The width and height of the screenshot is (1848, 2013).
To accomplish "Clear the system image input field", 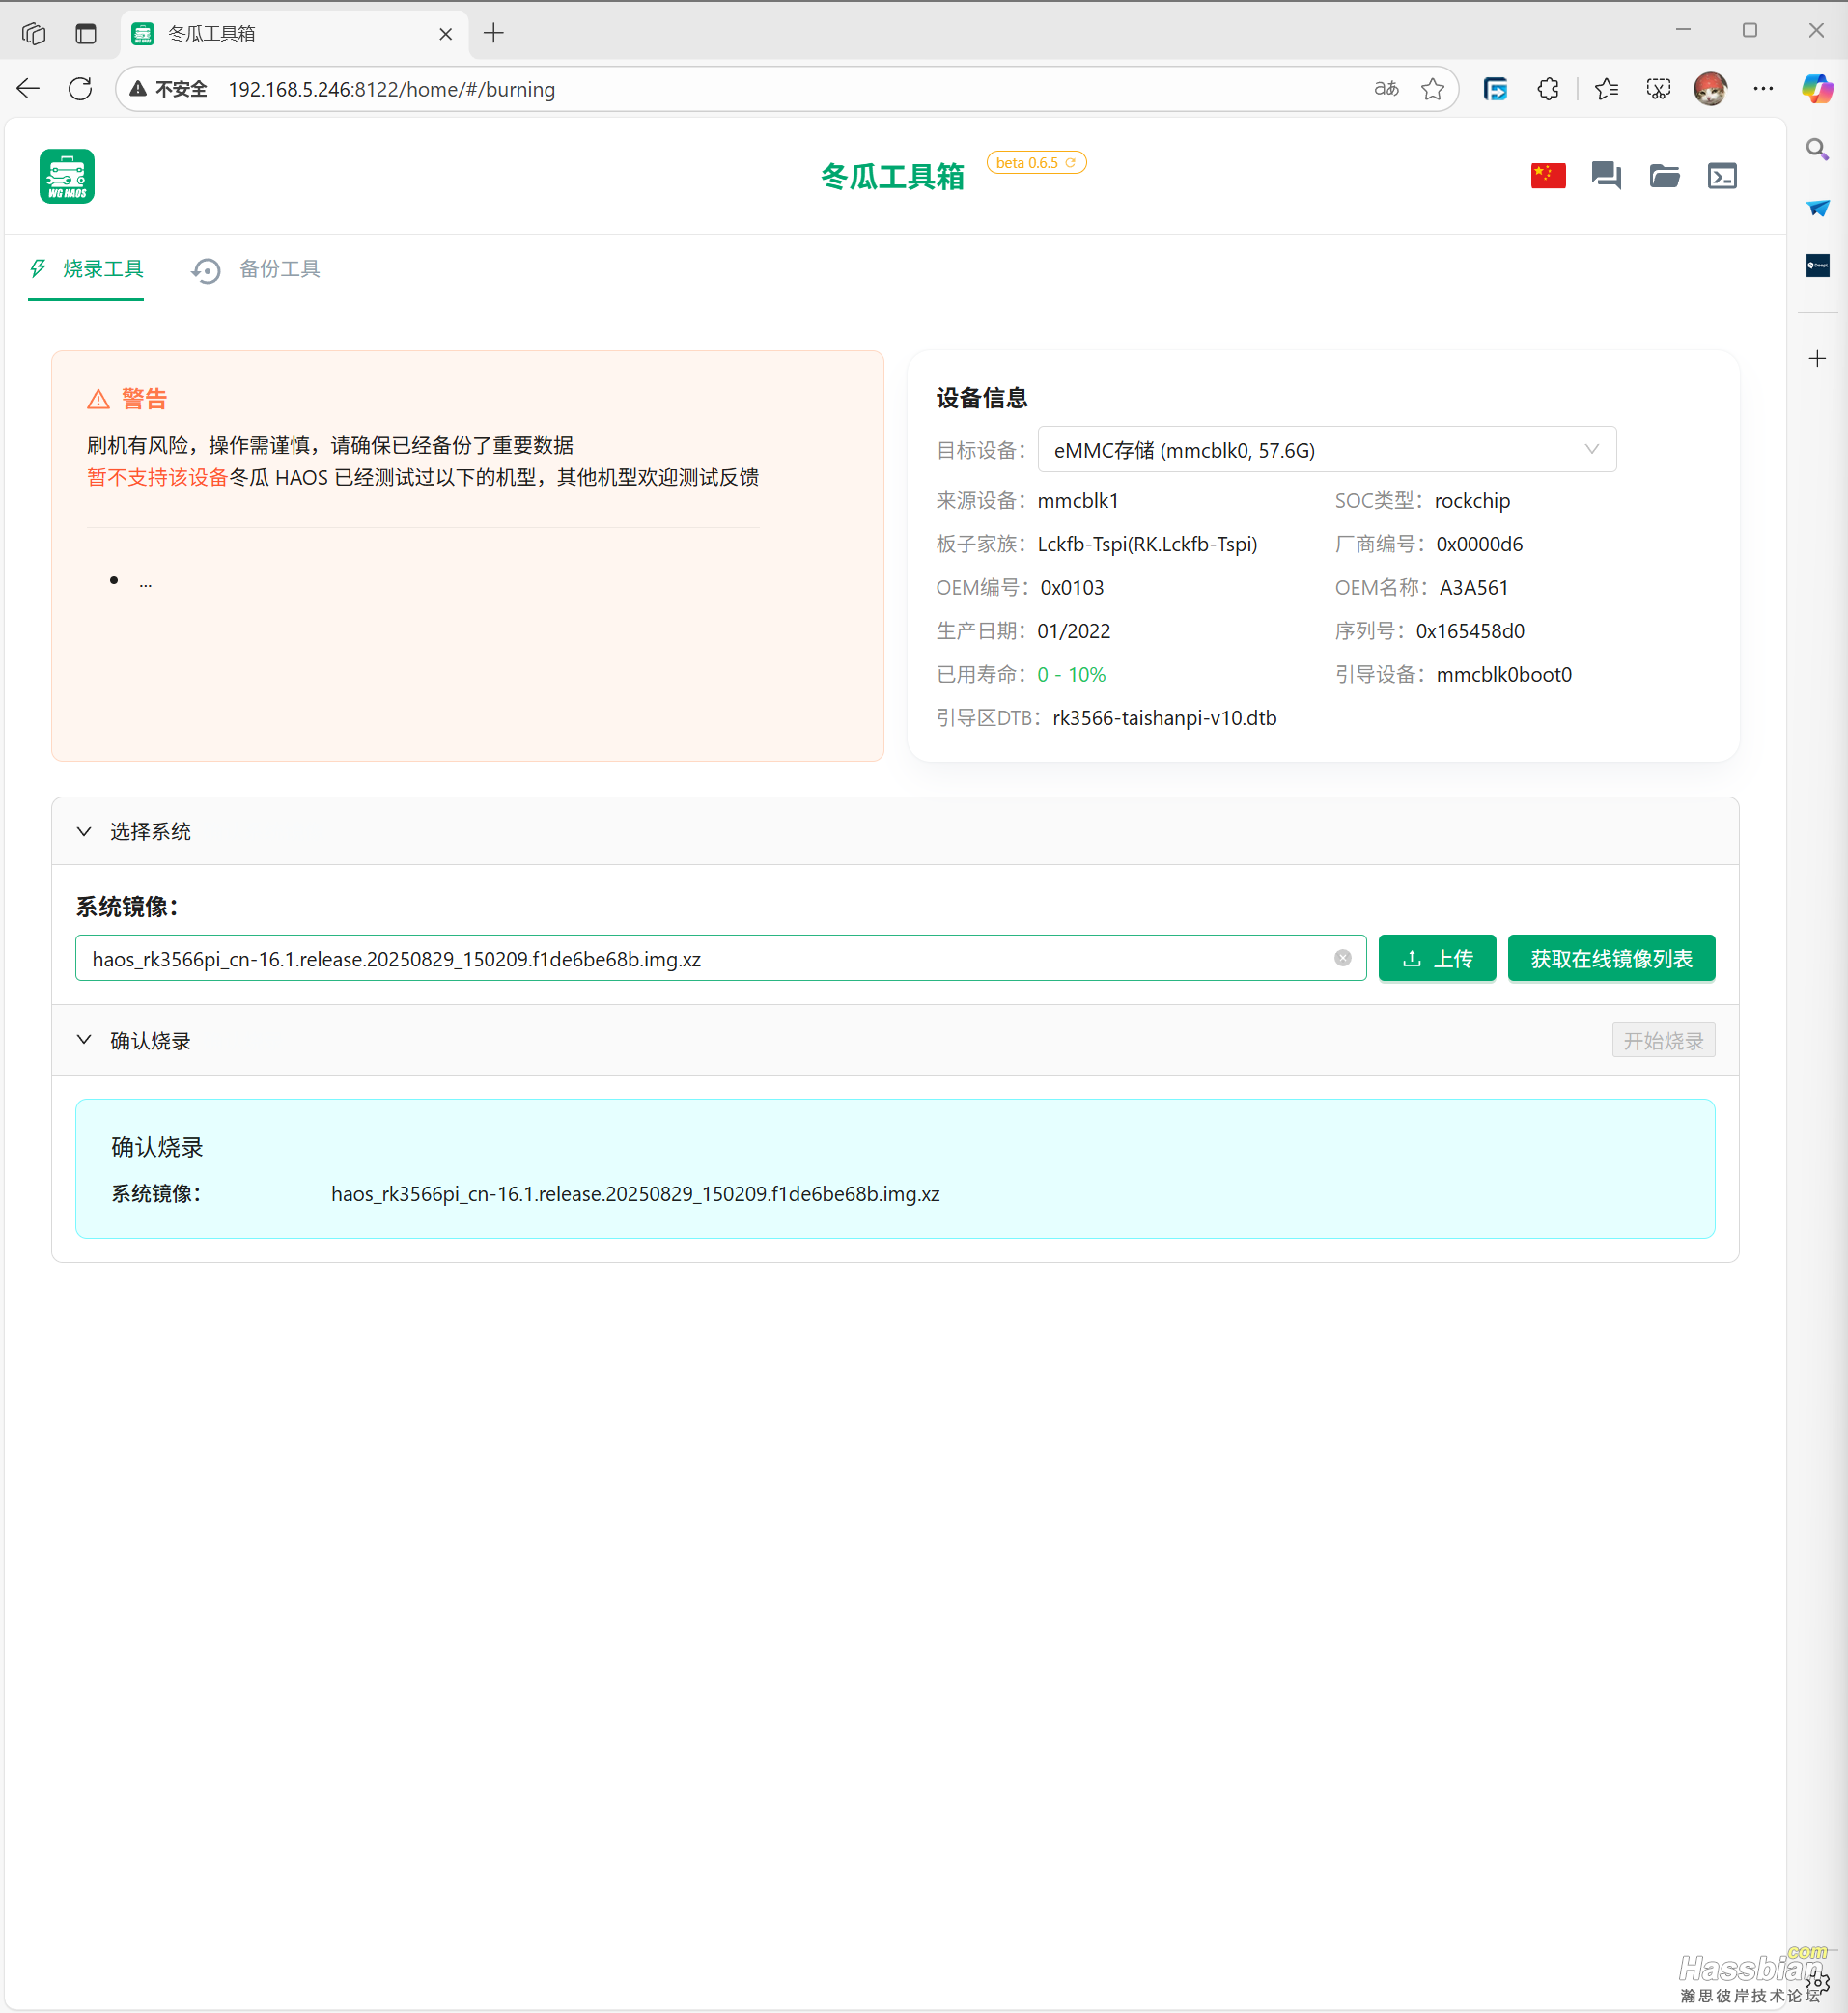I will [x=1342, y=958].
